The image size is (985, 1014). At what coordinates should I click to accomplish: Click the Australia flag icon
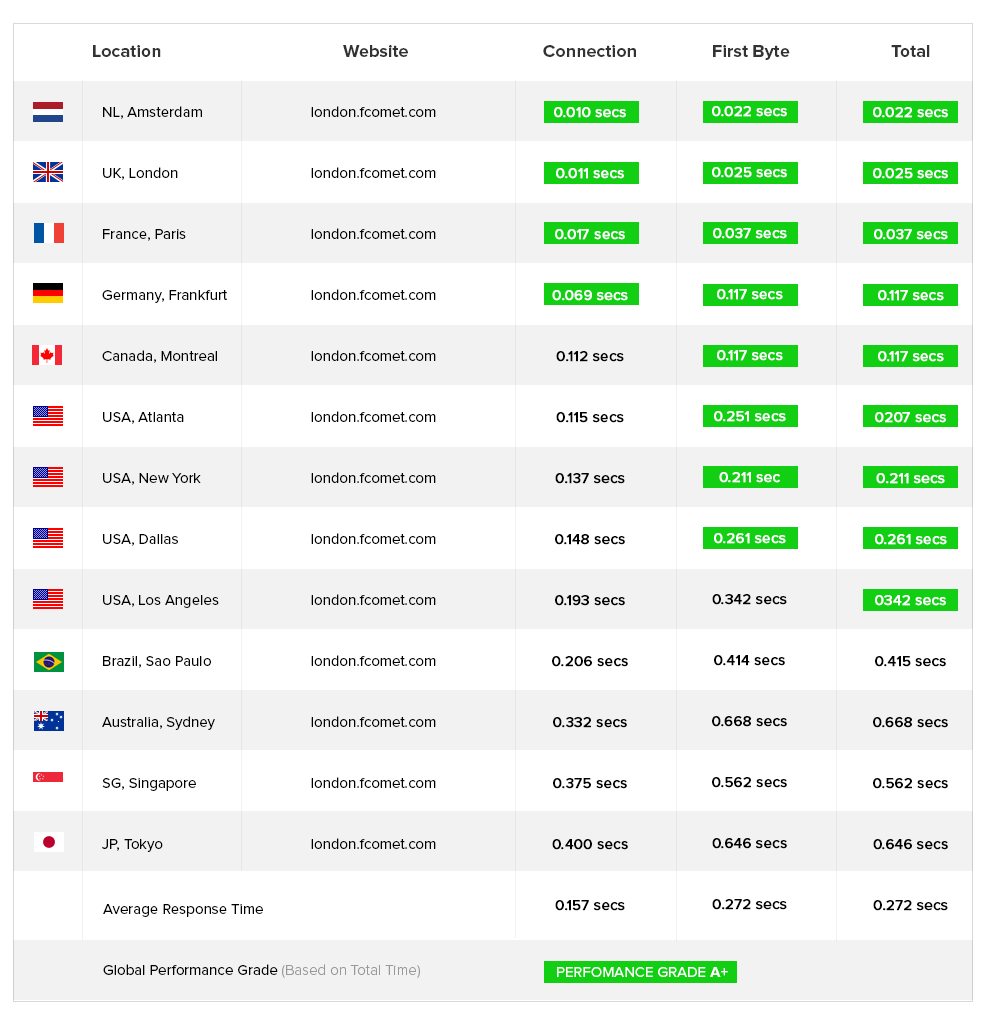click(x=49, y=721)
